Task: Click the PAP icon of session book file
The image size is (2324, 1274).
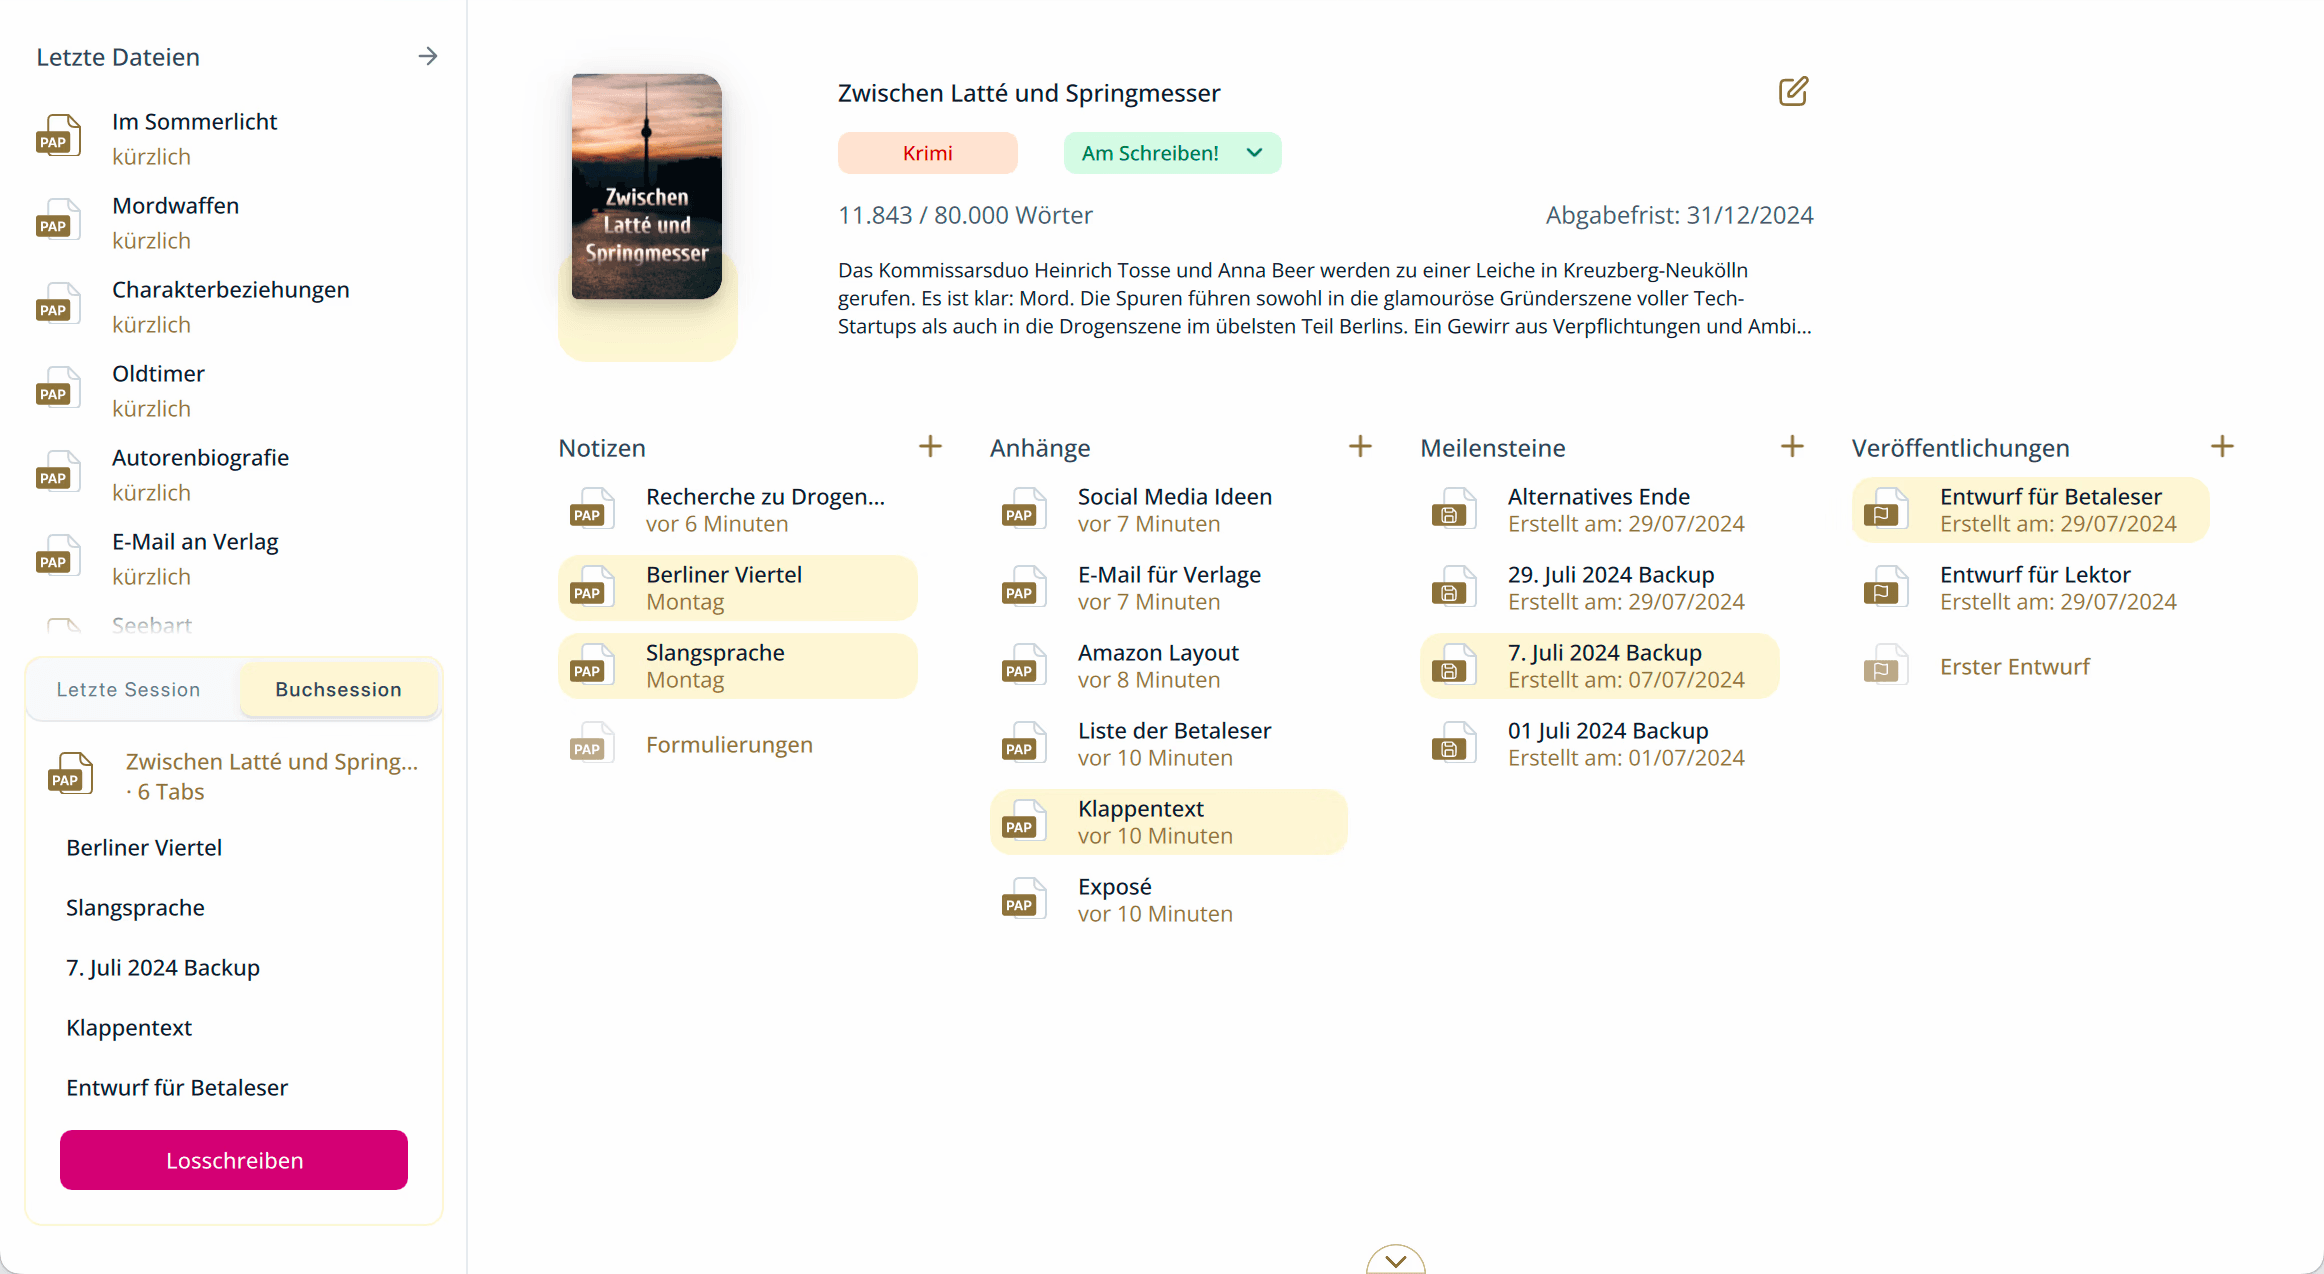Action: pyautogui.click(x=71, y=774)
